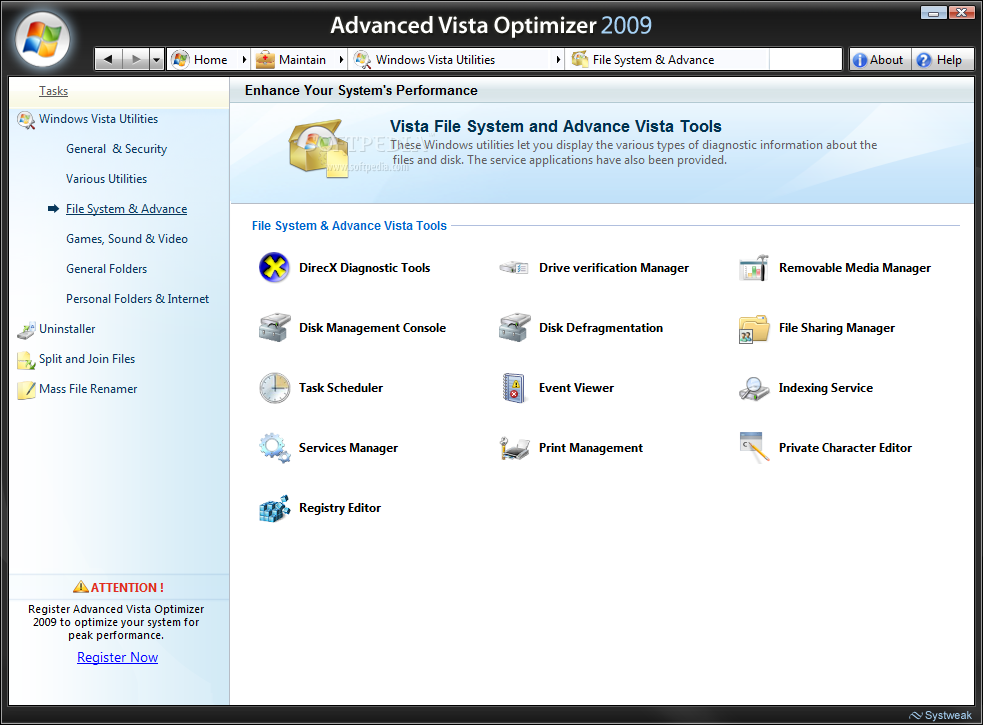
Task: Select the Maintain breadcrumb item
Action: pyautogui.click(x=292, y=60)
